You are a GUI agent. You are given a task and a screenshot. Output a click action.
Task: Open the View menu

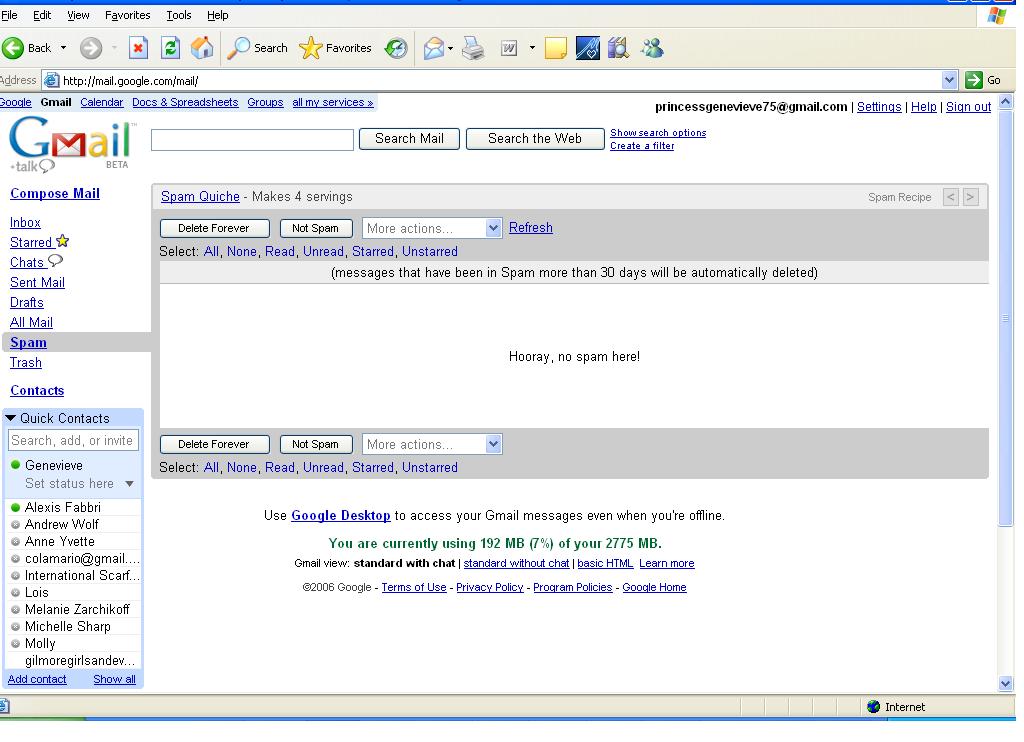(x=78, y=15)
